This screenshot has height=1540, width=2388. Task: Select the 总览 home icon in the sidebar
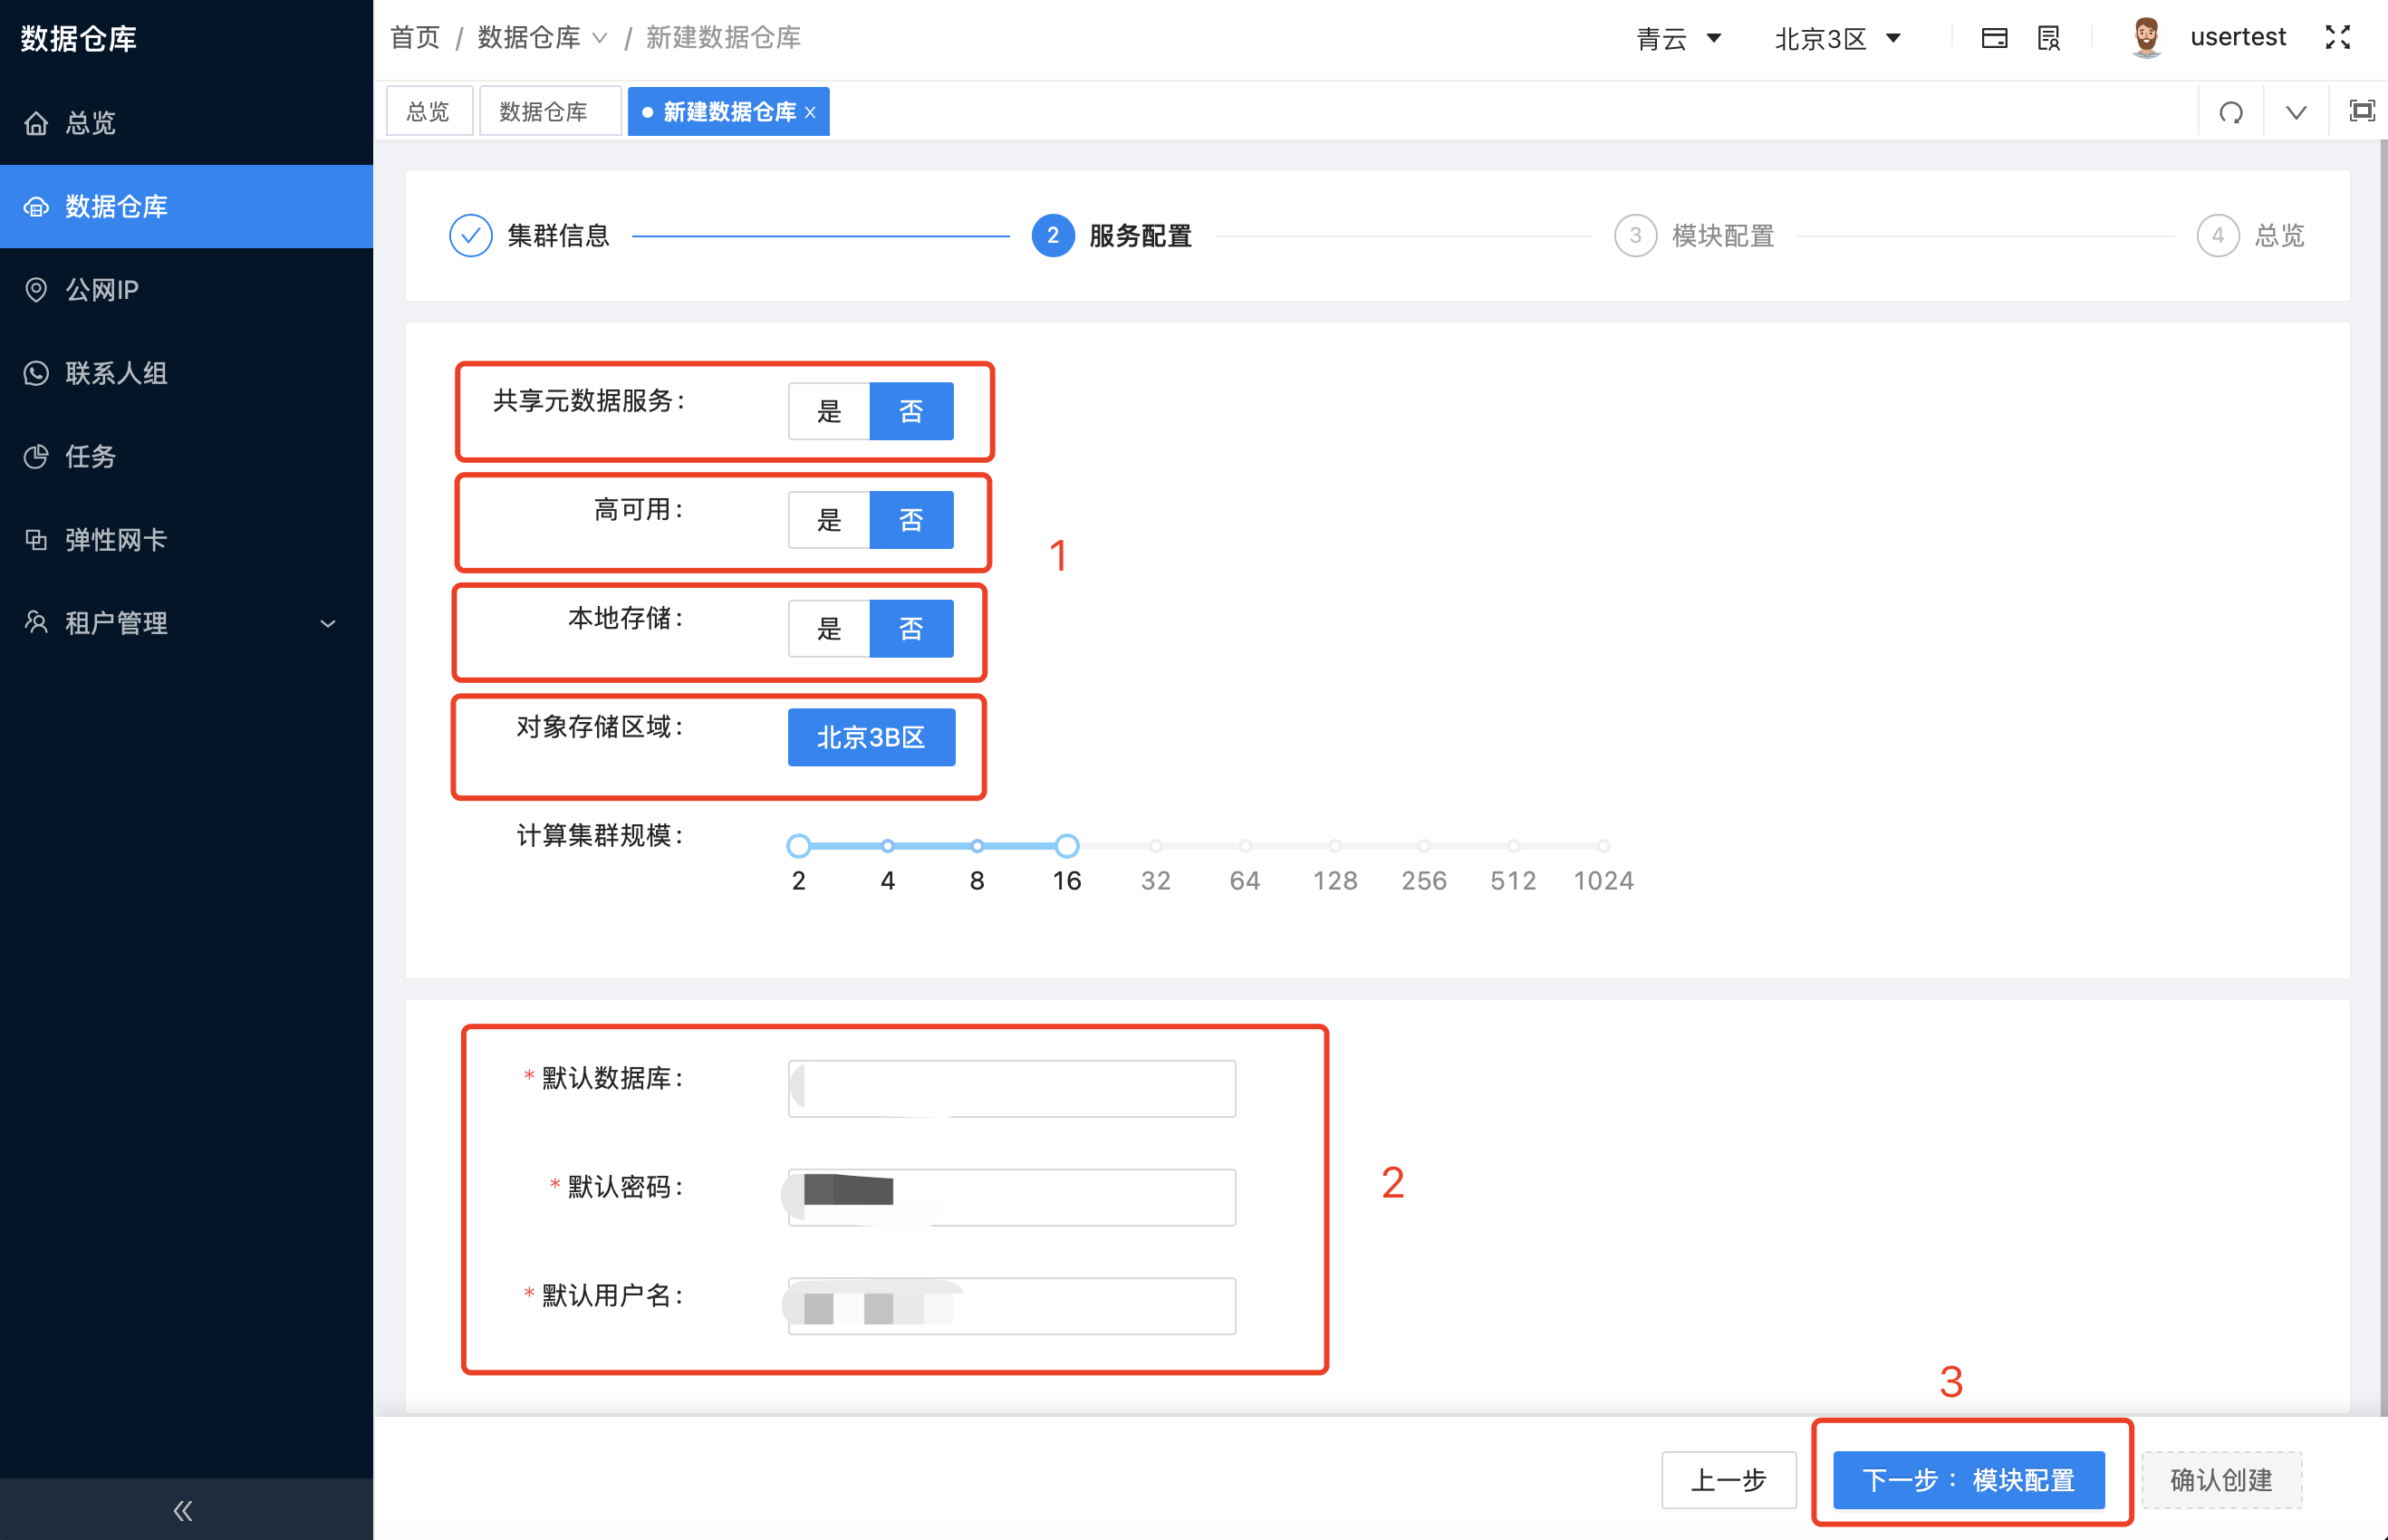(x=36, y=122)
